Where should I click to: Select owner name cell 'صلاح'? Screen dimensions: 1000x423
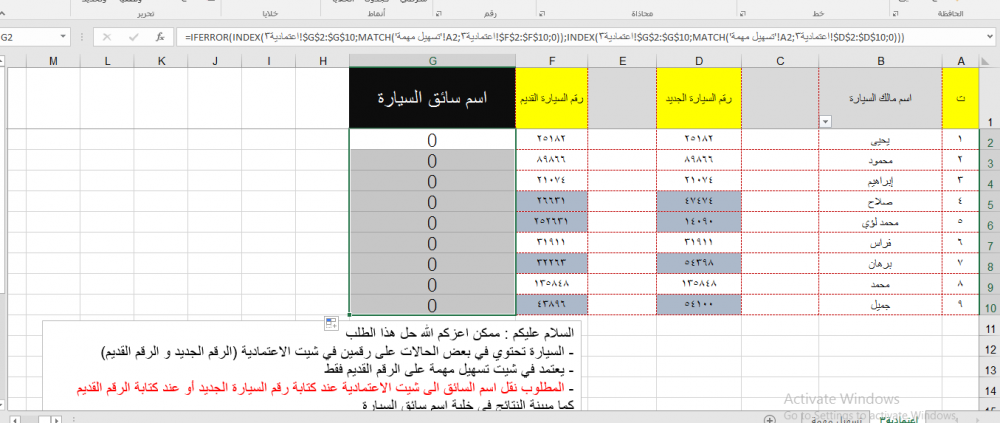(x=881, y=201)
